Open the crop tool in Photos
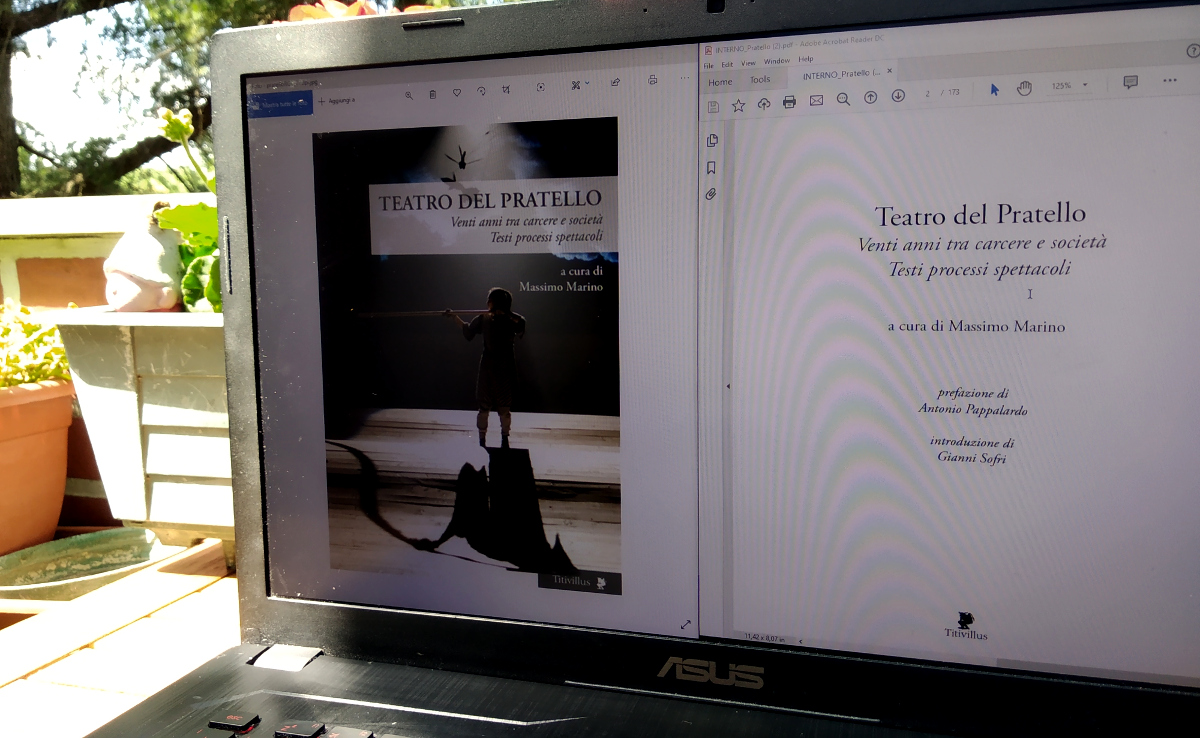The image size is (1200, 738). pos(506,90)
